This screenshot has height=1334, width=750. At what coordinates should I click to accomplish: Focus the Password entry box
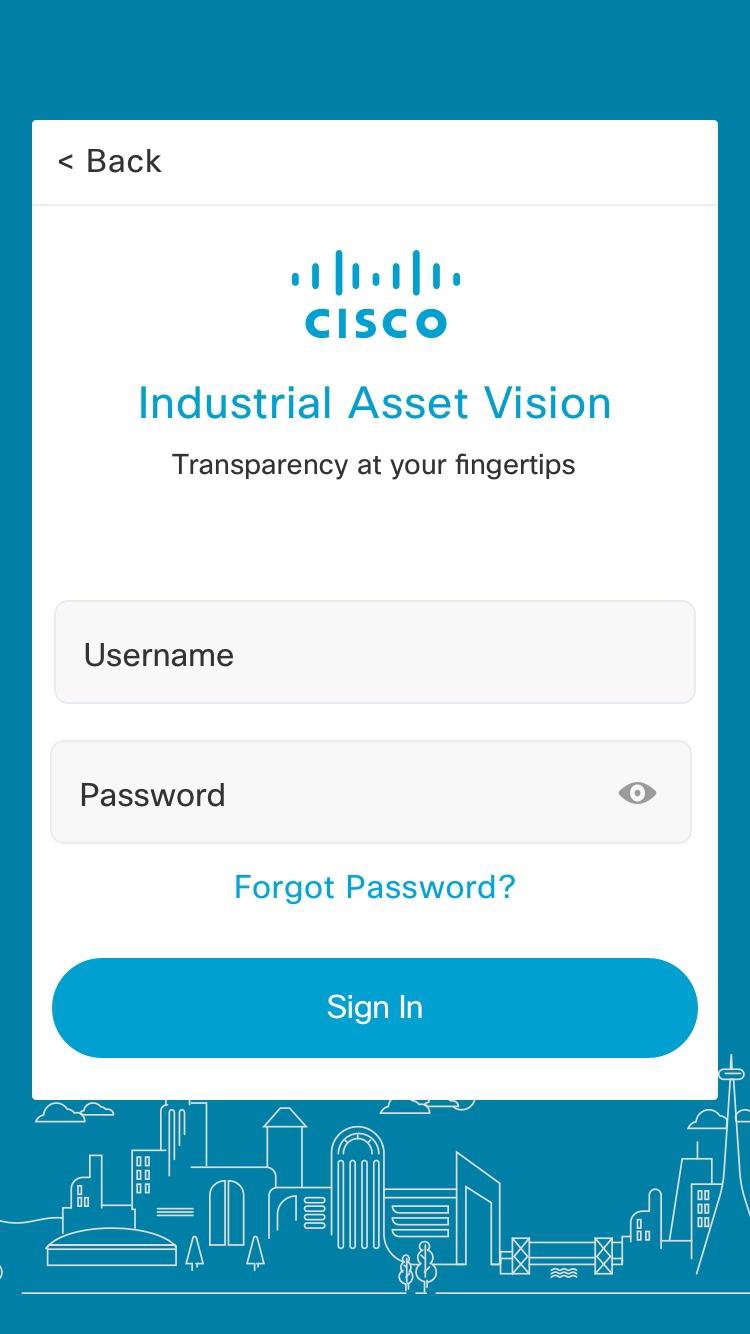pyautogui.click(x=300, y=793)
